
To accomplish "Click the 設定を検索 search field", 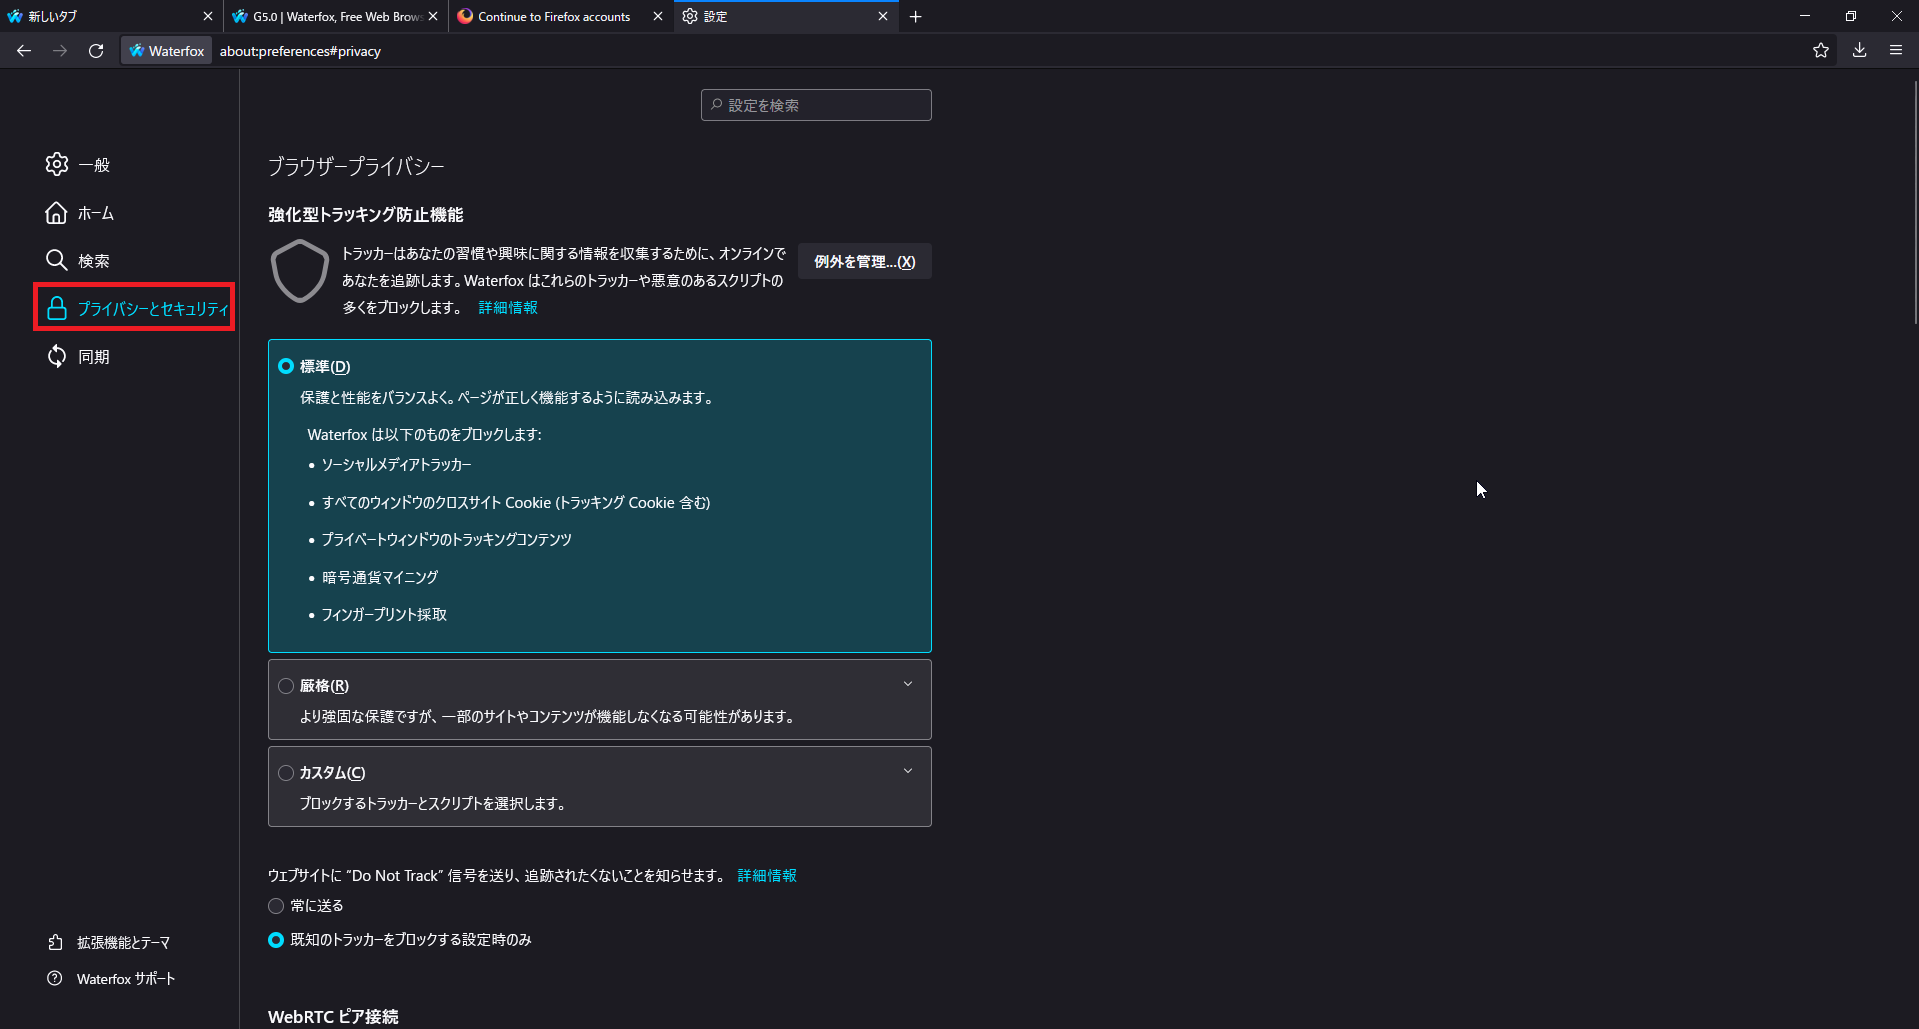I will [816, 105].
